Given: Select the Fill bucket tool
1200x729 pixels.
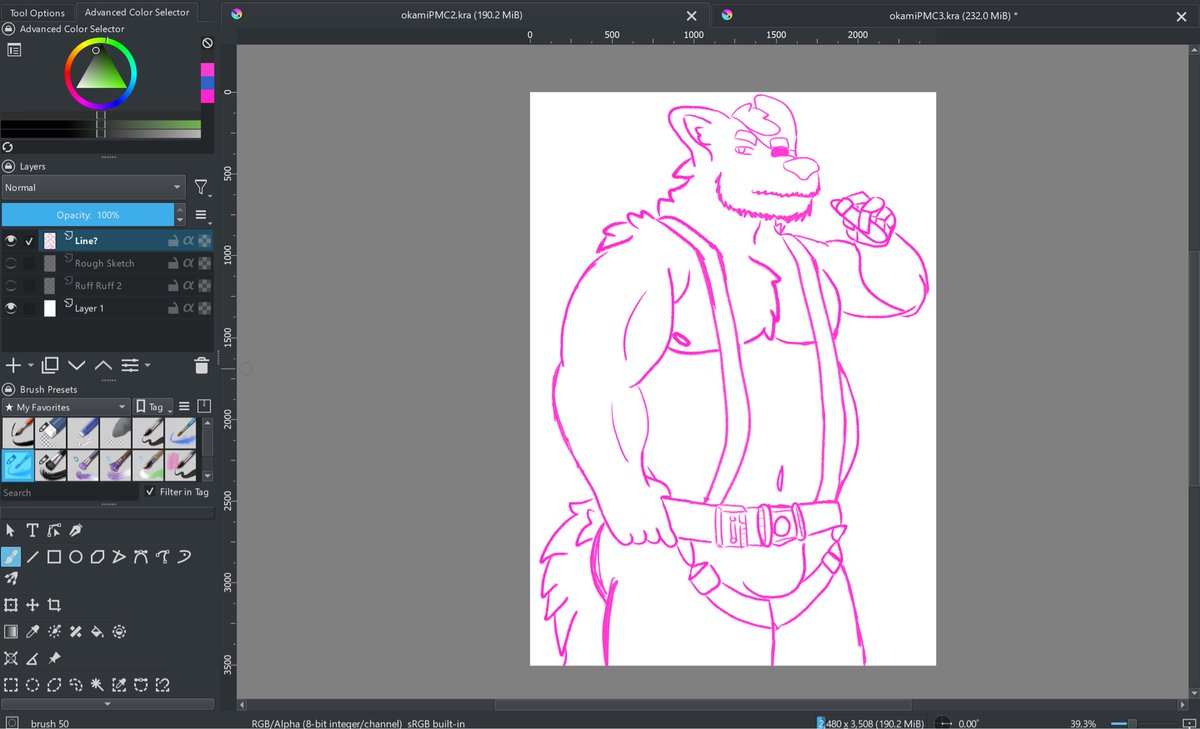Looking at the screenshot, I should coord(98,631).
